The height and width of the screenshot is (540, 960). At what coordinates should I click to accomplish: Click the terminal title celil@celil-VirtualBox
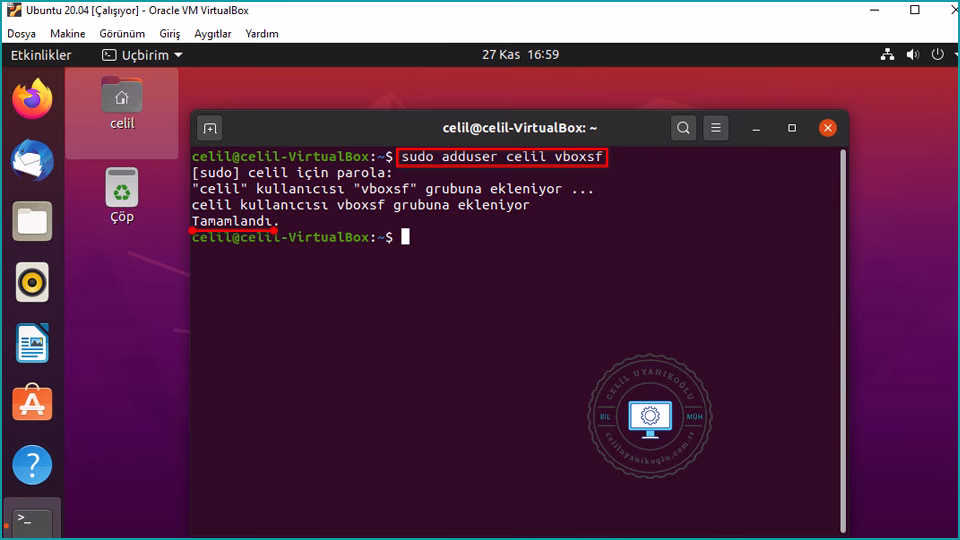(x=520, y=128)
